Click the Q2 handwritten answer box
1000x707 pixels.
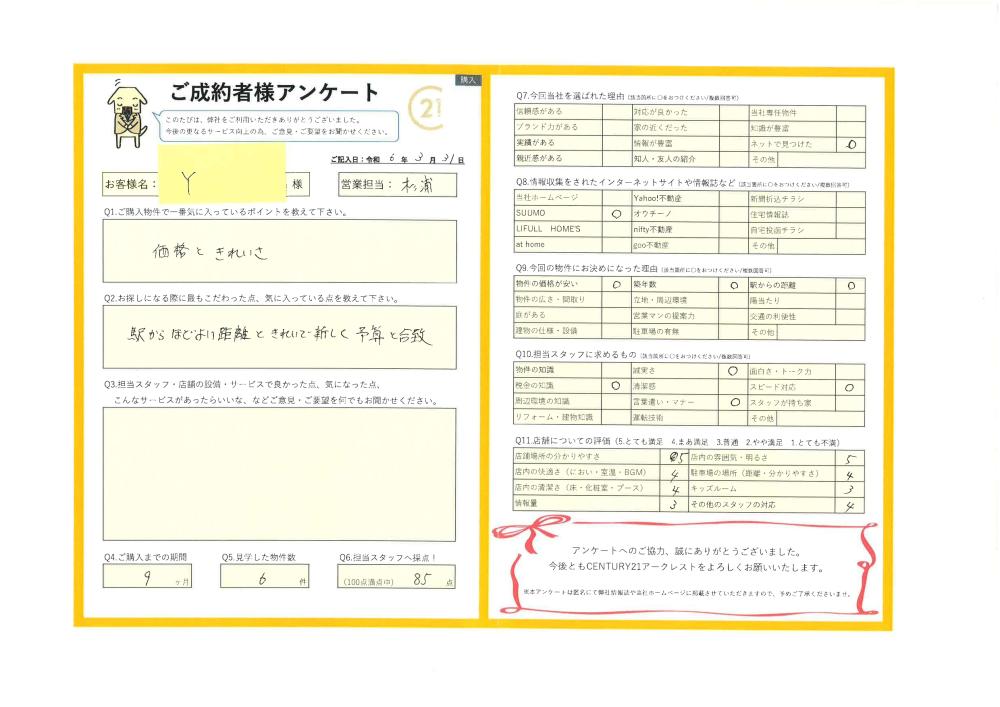(279, 338)
